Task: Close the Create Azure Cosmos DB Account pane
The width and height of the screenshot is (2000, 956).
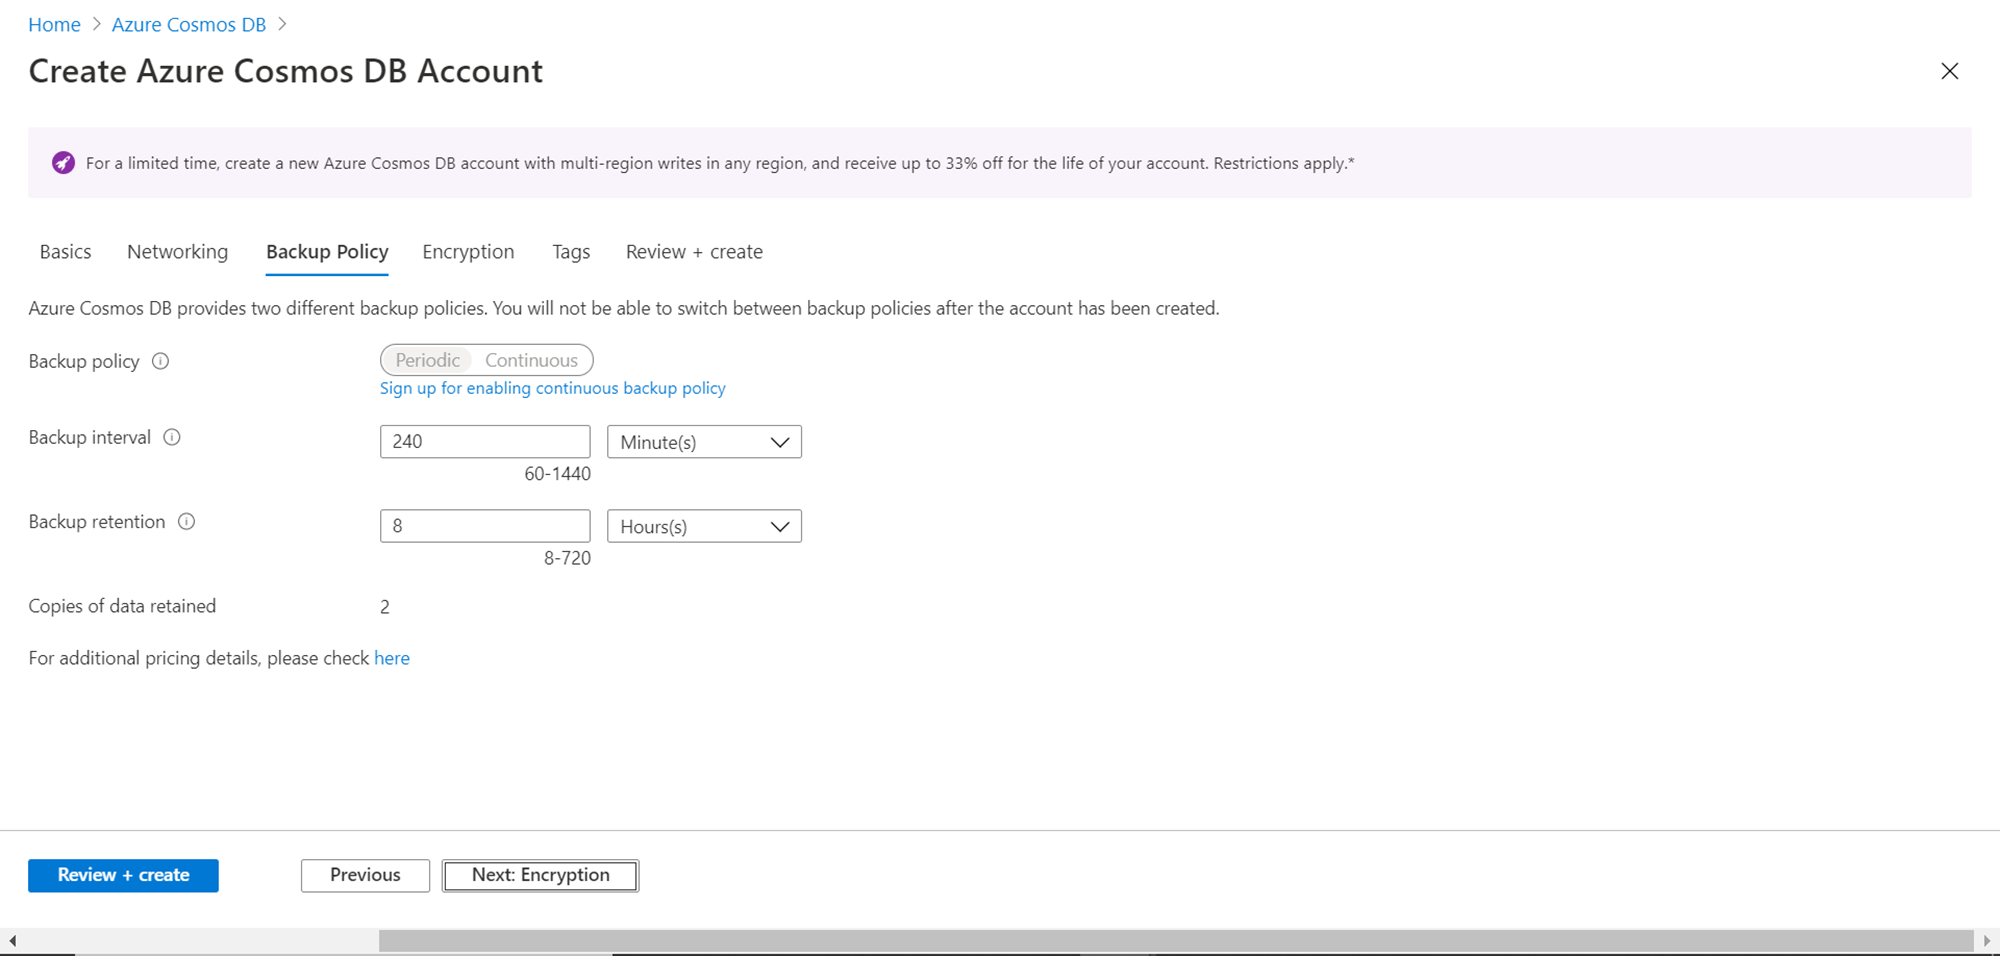Action: pos(1949,71)
